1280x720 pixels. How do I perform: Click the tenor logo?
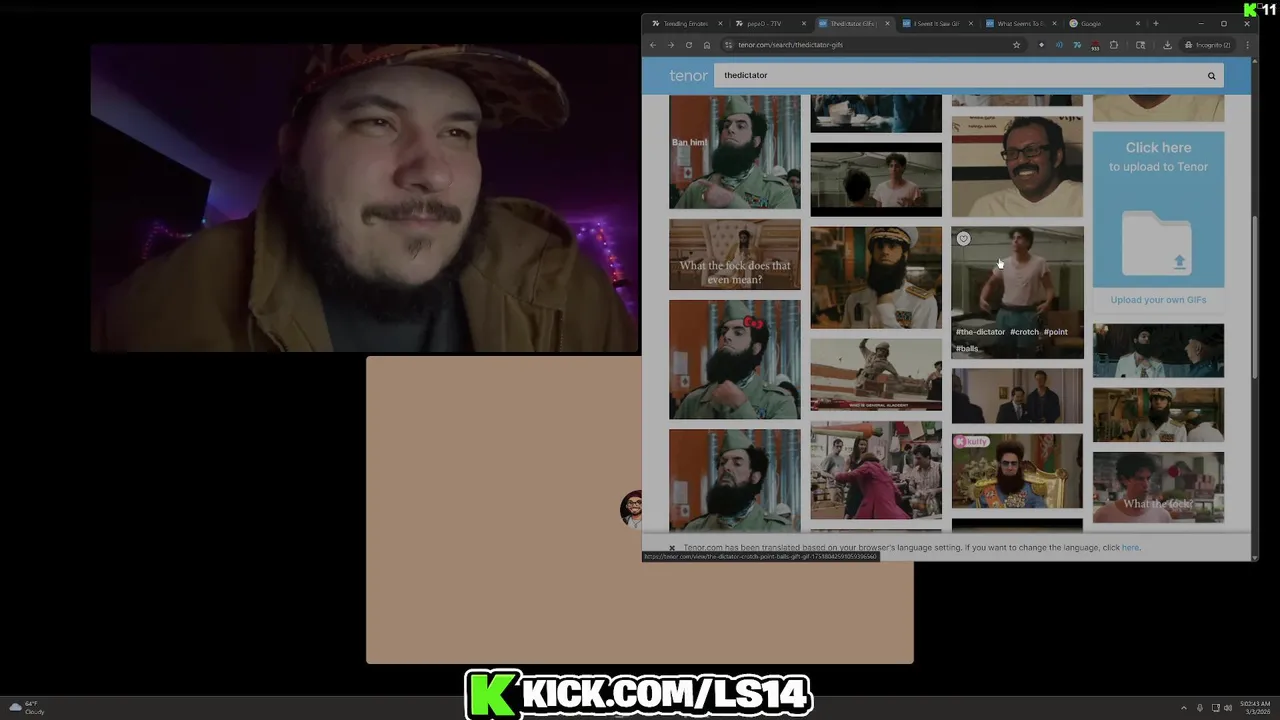688,76
